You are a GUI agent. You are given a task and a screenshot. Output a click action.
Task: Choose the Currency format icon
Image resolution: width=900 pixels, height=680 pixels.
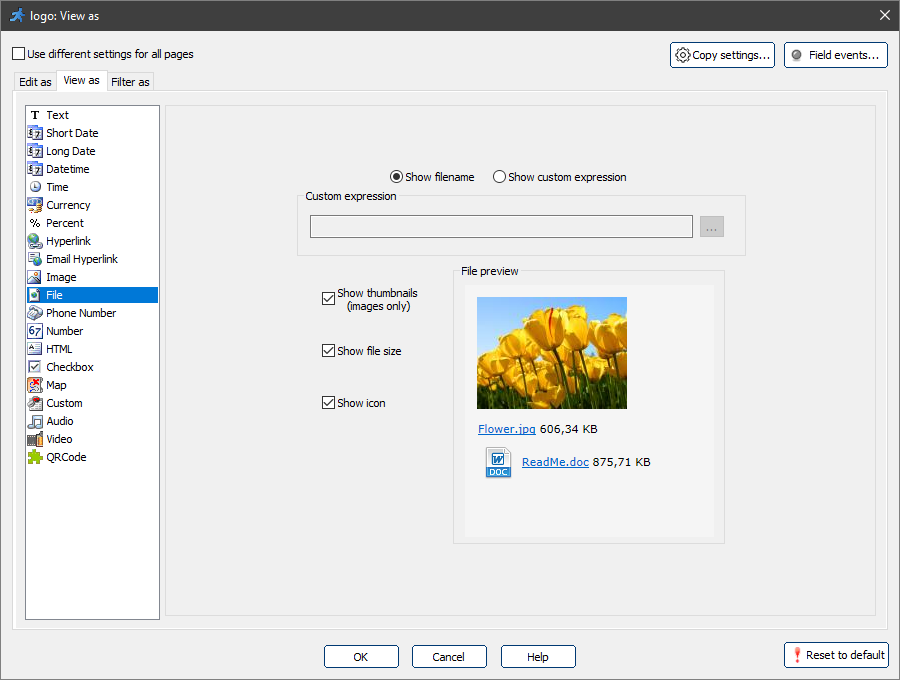35,204
